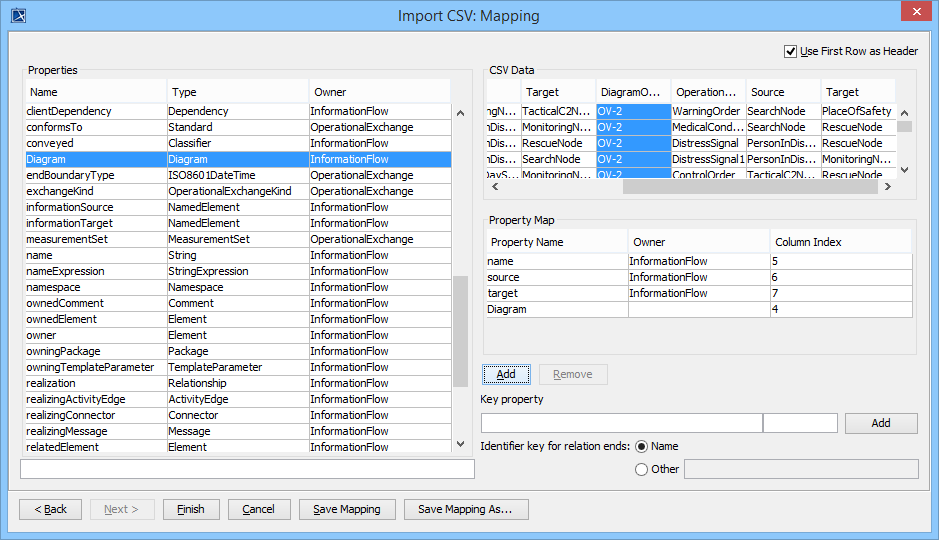Cancel the Import CSV dialog
This screenshot has height=540, width=939.
[258, 509]
